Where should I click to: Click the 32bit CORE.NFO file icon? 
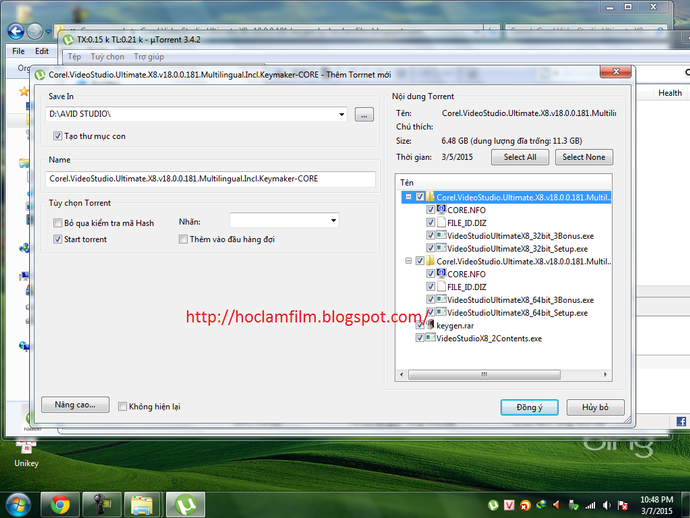441,209
